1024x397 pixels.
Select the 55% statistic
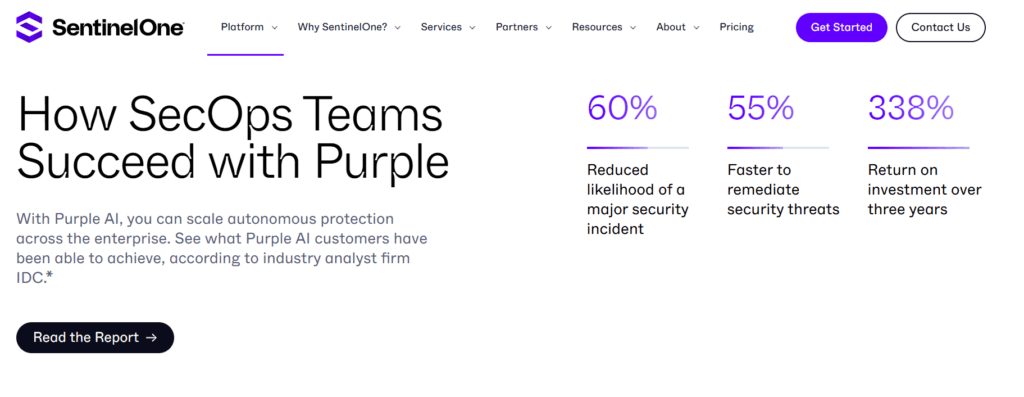760,108
